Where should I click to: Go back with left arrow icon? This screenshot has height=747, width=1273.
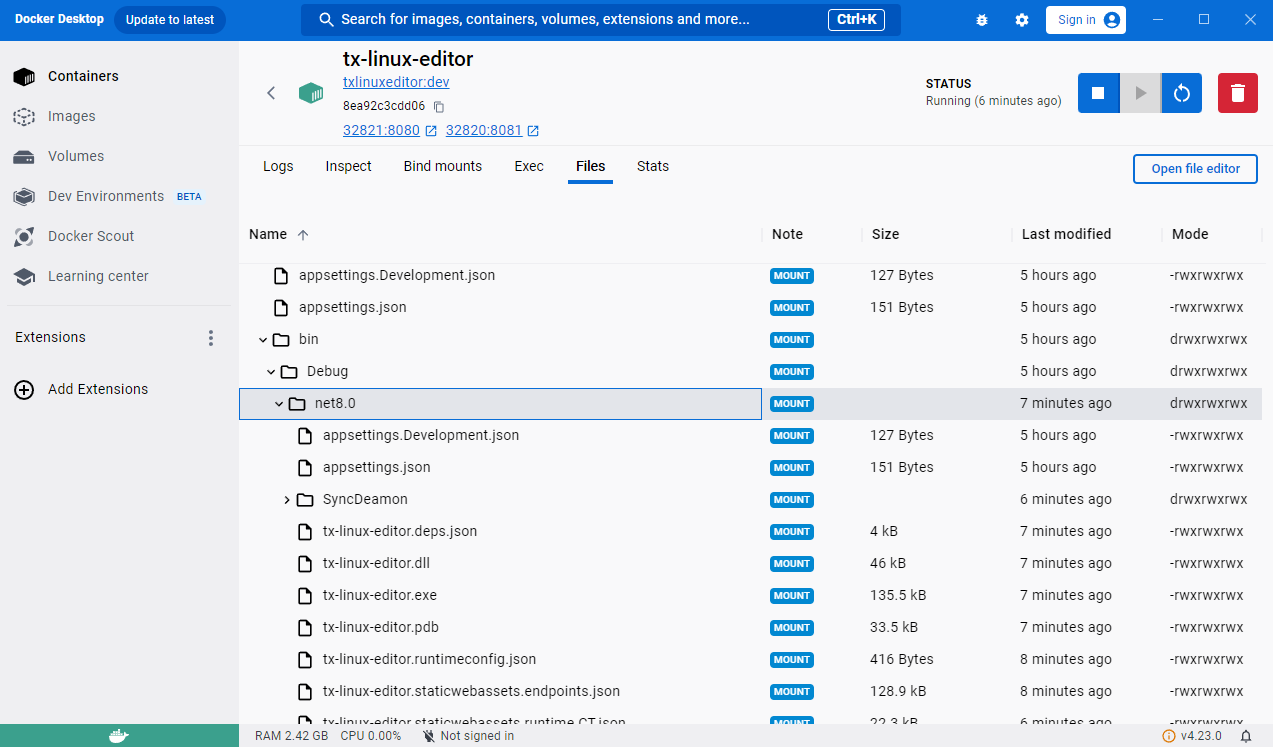(x=271, y=93)
